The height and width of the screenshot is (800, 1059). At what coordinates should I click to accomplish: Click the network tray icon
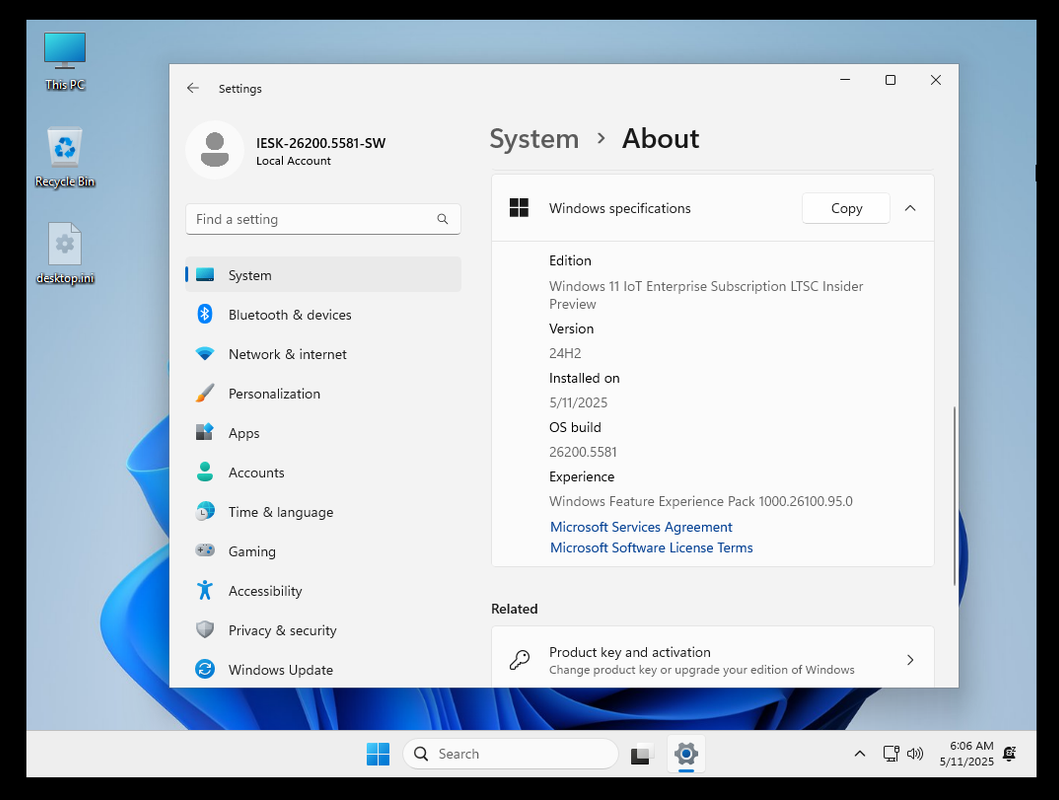pos(891,753)
